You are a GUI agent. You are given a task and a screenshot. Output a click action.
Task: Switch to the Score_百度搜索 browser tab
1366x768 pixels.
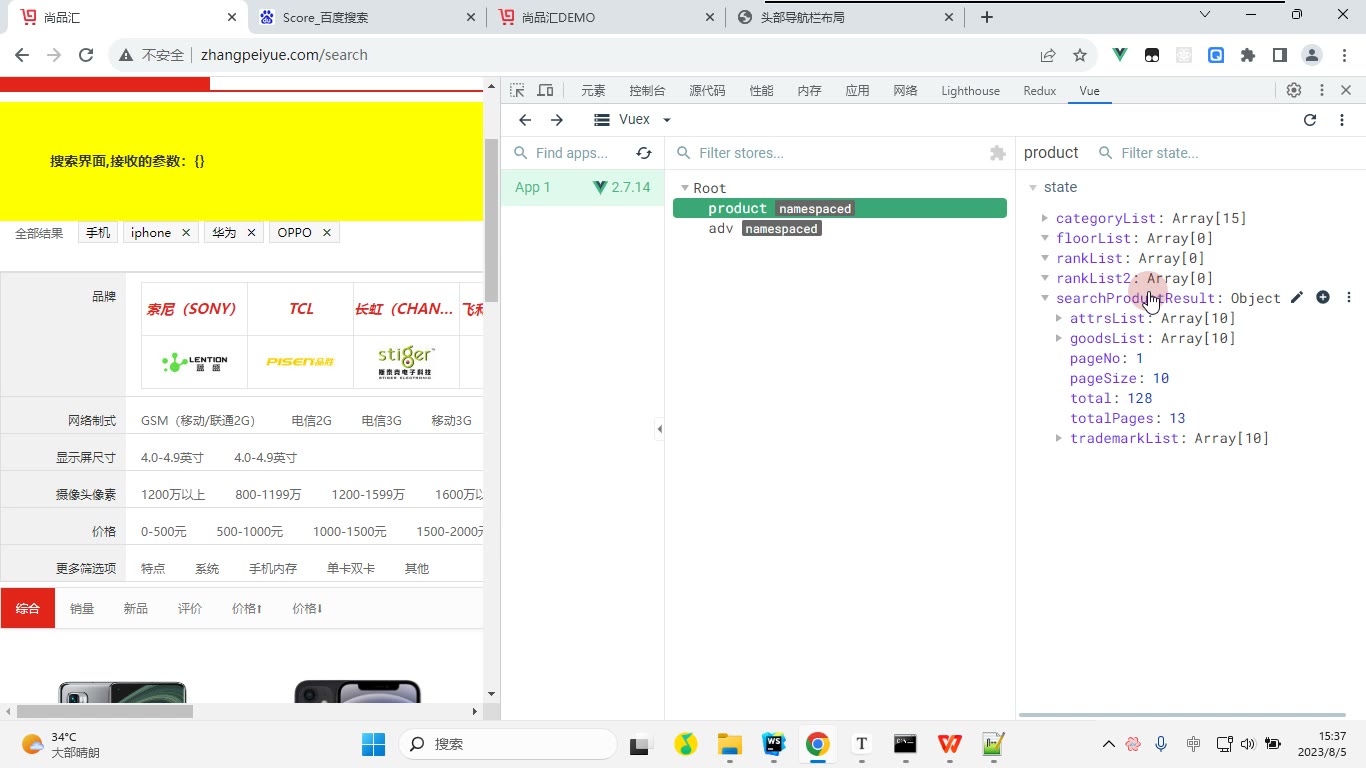tap(367, 17)
